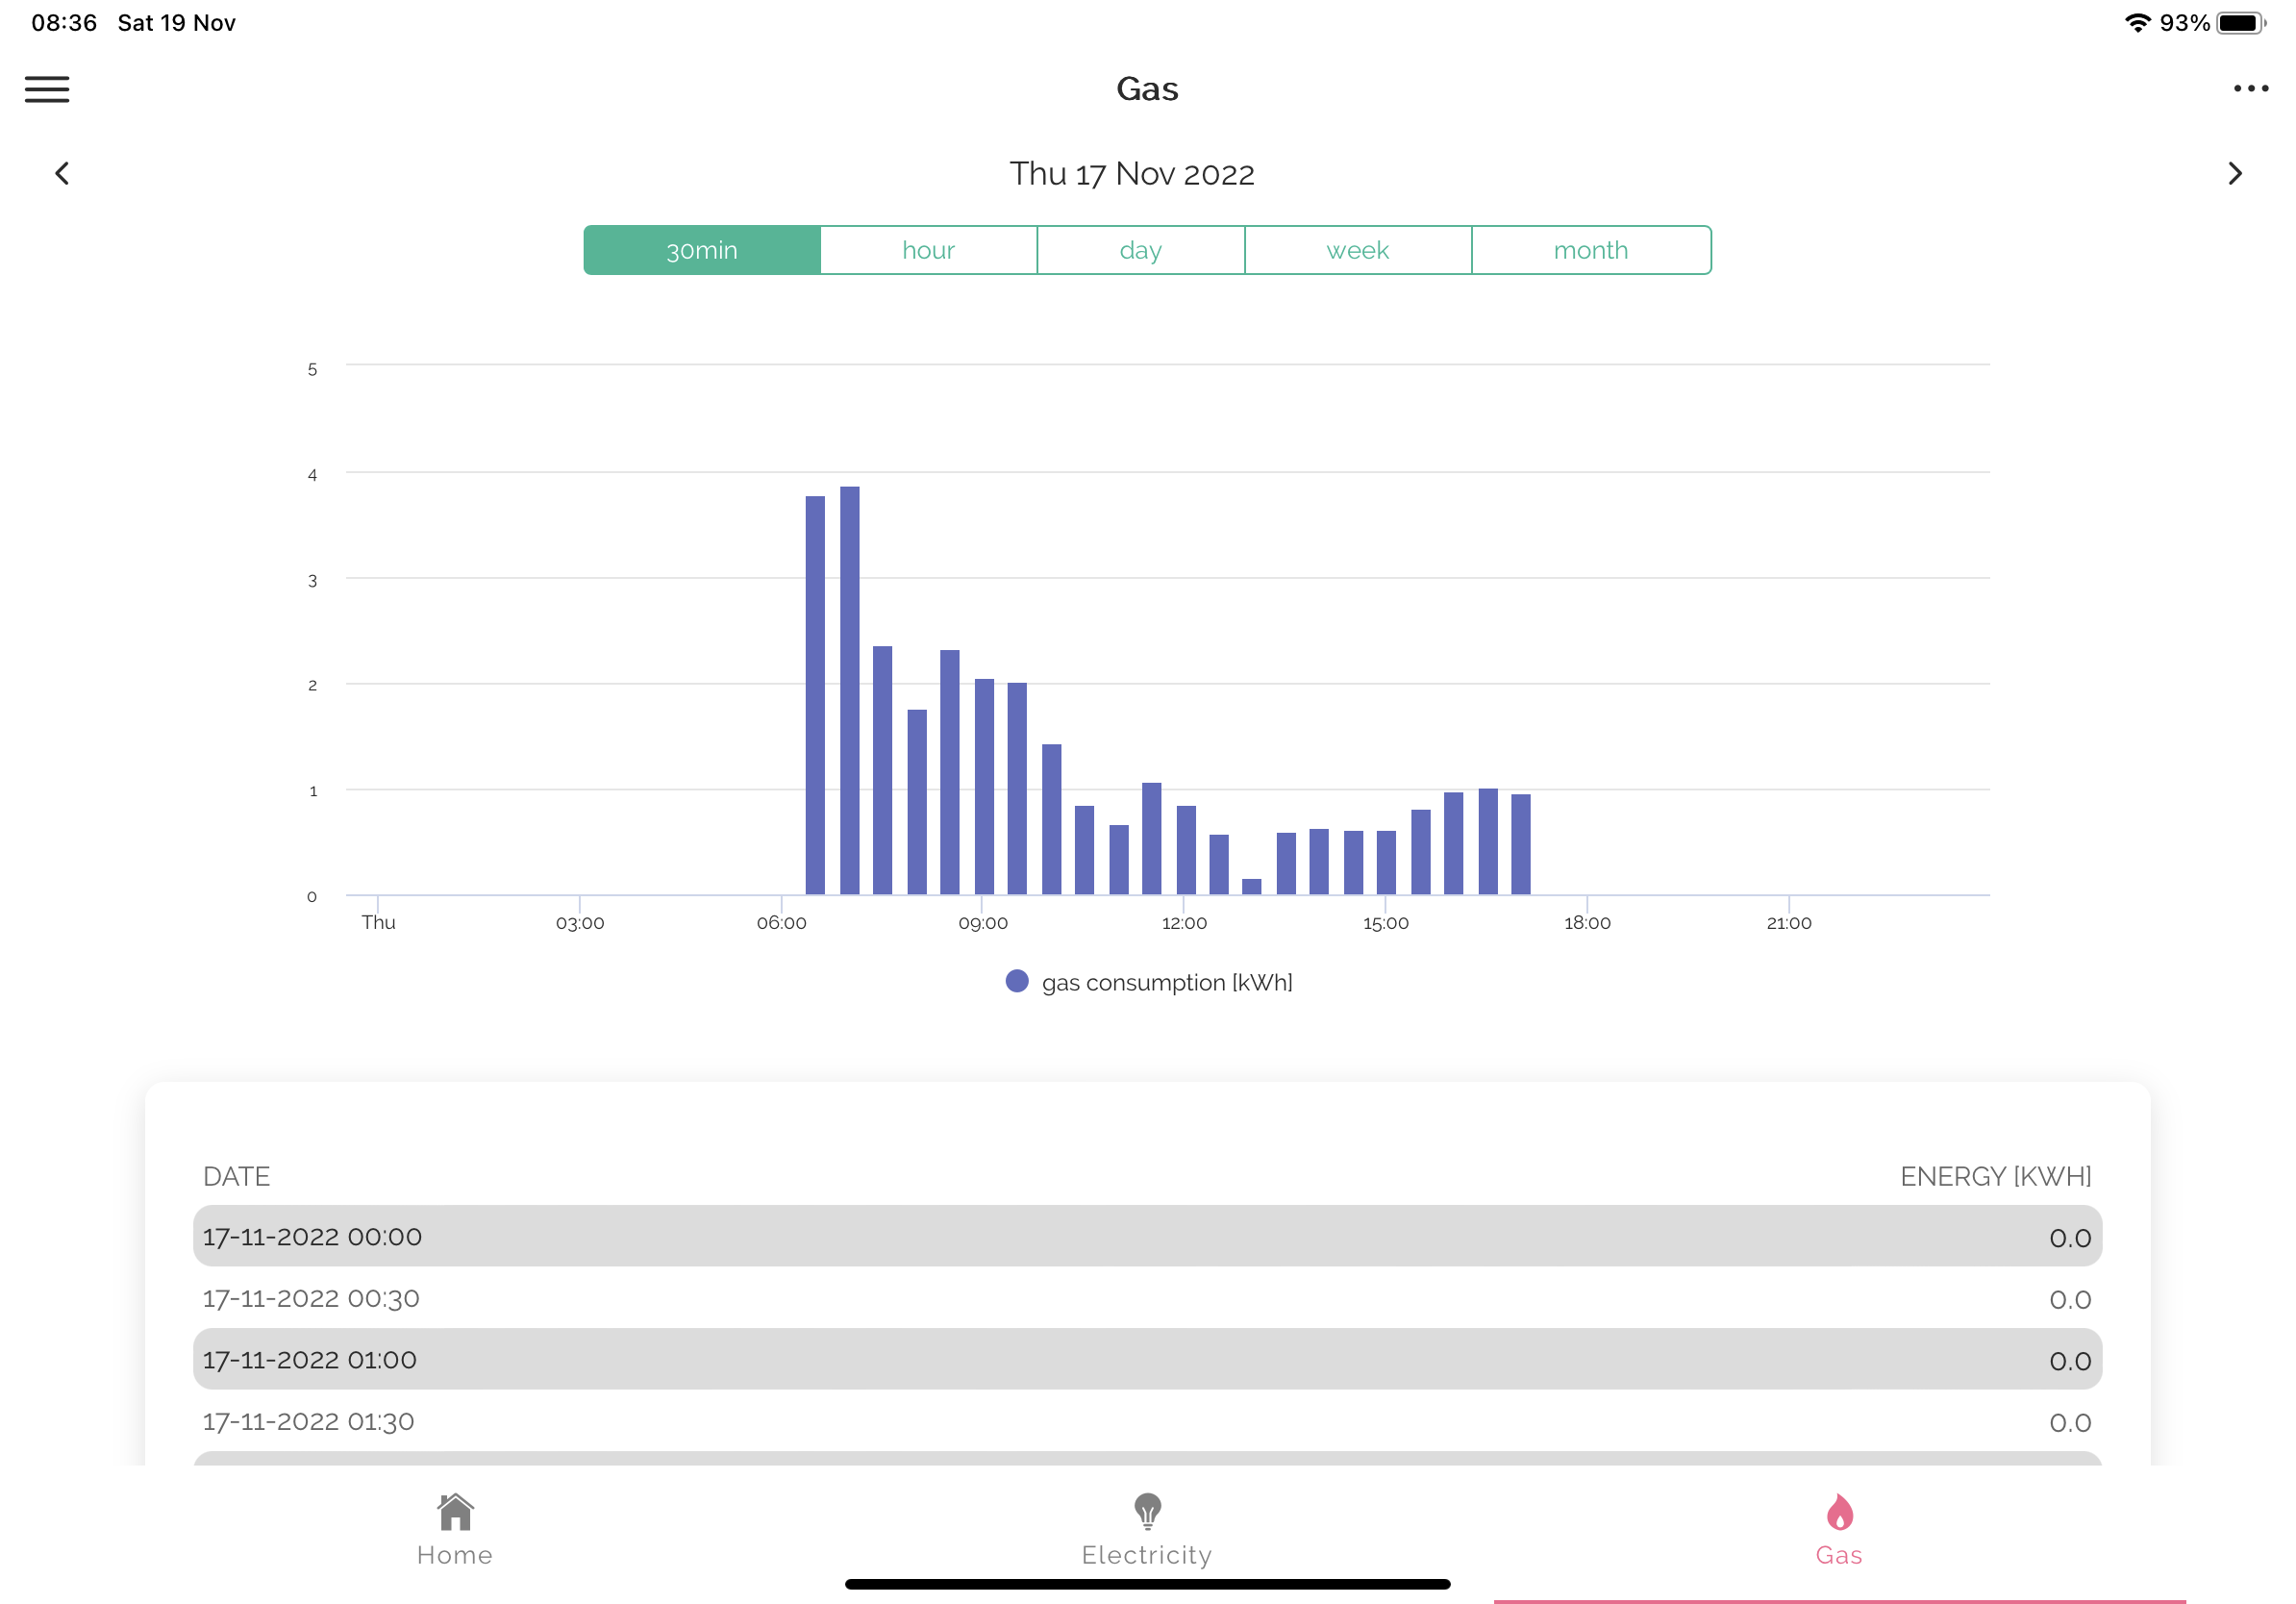Open the three-dot options menu
Viewport: 2296px width, 1604px height.
(2250, 89)
